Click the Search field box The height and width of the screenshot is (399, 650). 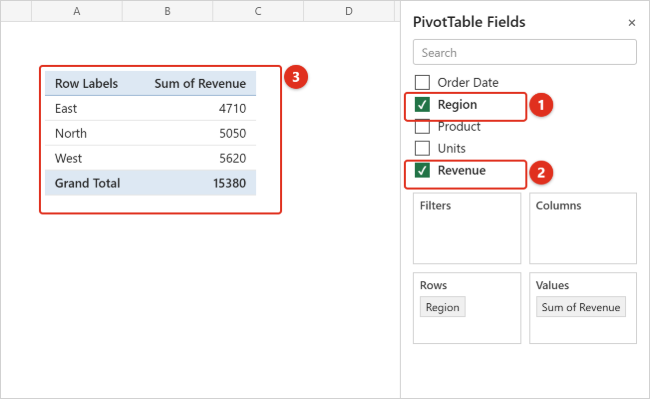tap(524, 52)
